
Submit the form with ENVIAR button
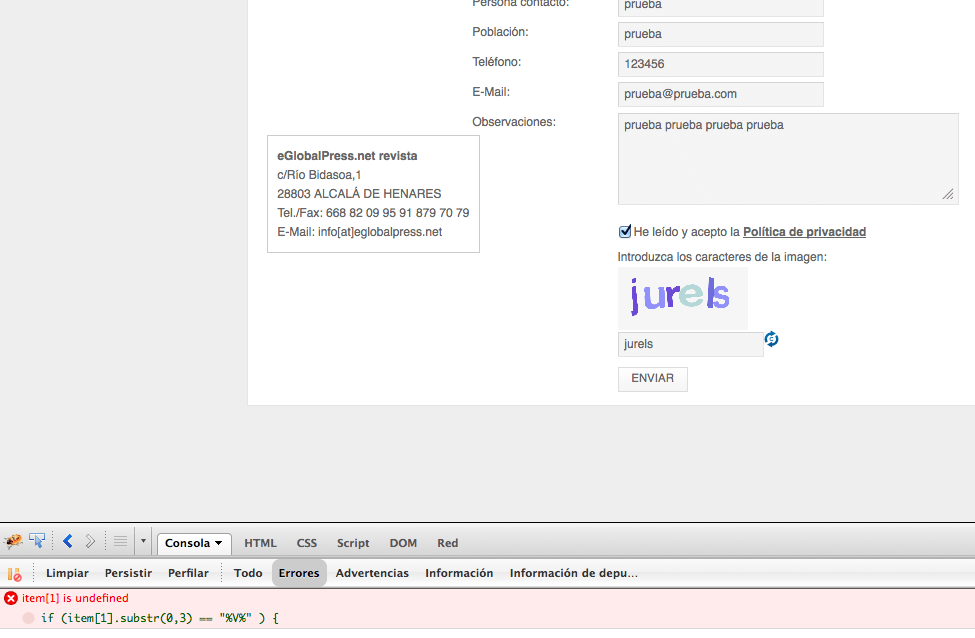pyautogui.click(x=652, y=379)
